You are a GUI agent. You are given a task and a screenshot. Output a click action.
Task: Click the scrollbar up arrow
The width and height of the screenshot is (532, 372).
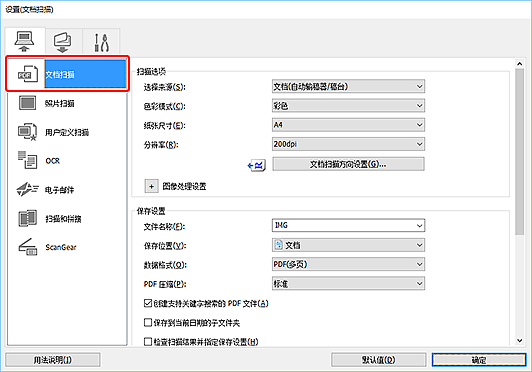(x=519, y=63)
